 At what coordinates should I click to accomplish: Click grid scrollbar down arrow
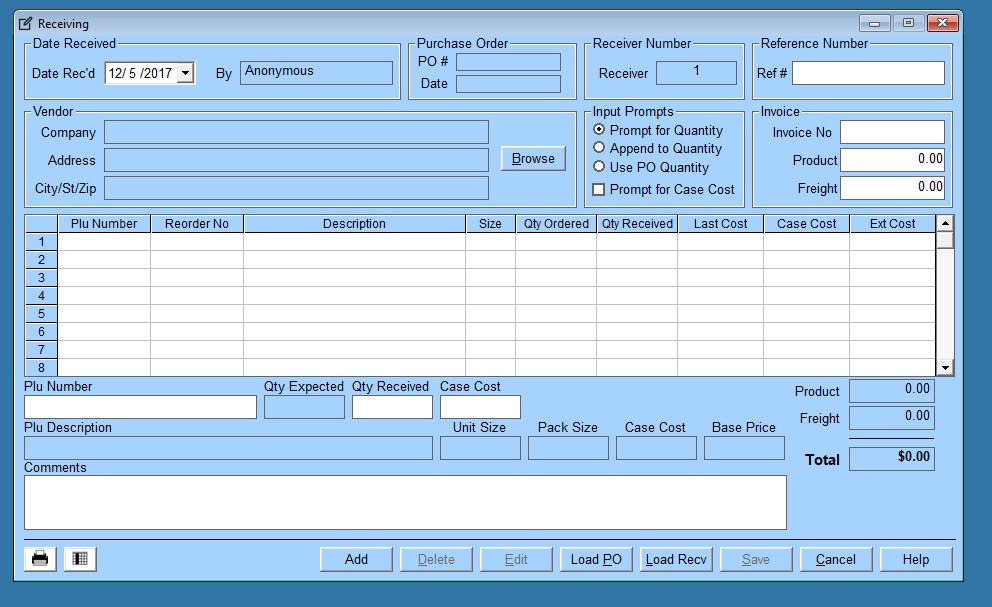(x=945, y=367)
